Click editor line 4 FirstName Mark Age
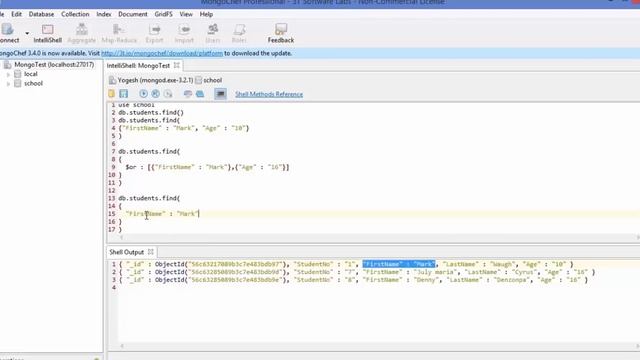640x360 pixels. tap(184, 128)
